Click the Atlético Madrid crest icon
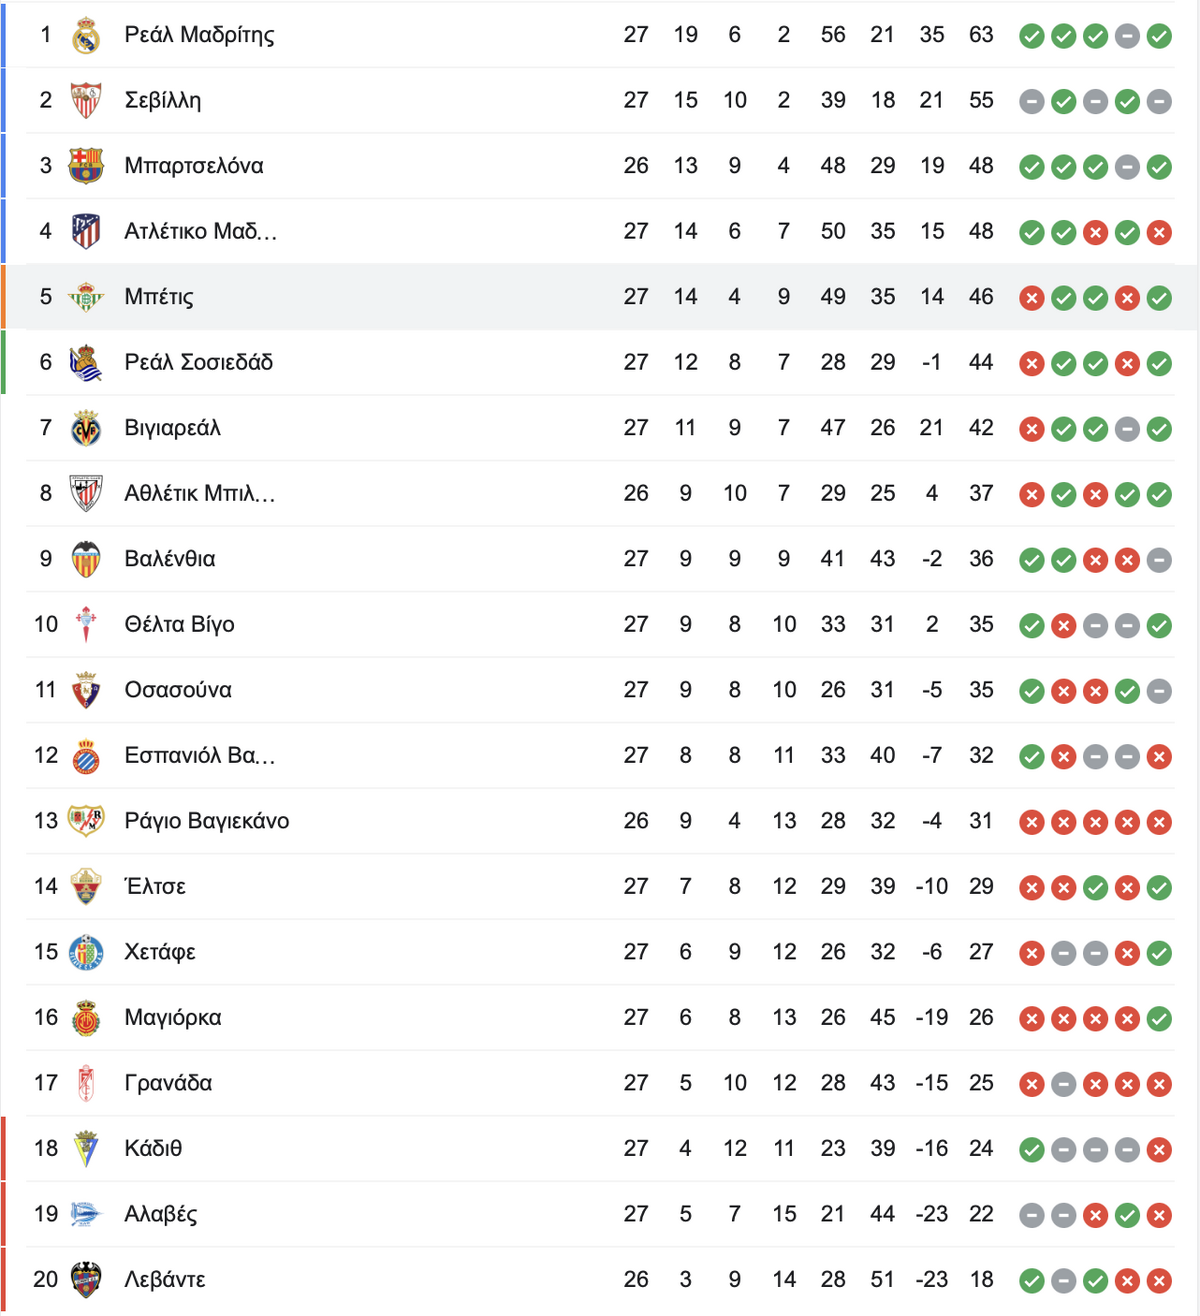1200x1316 pixels. 86,232
